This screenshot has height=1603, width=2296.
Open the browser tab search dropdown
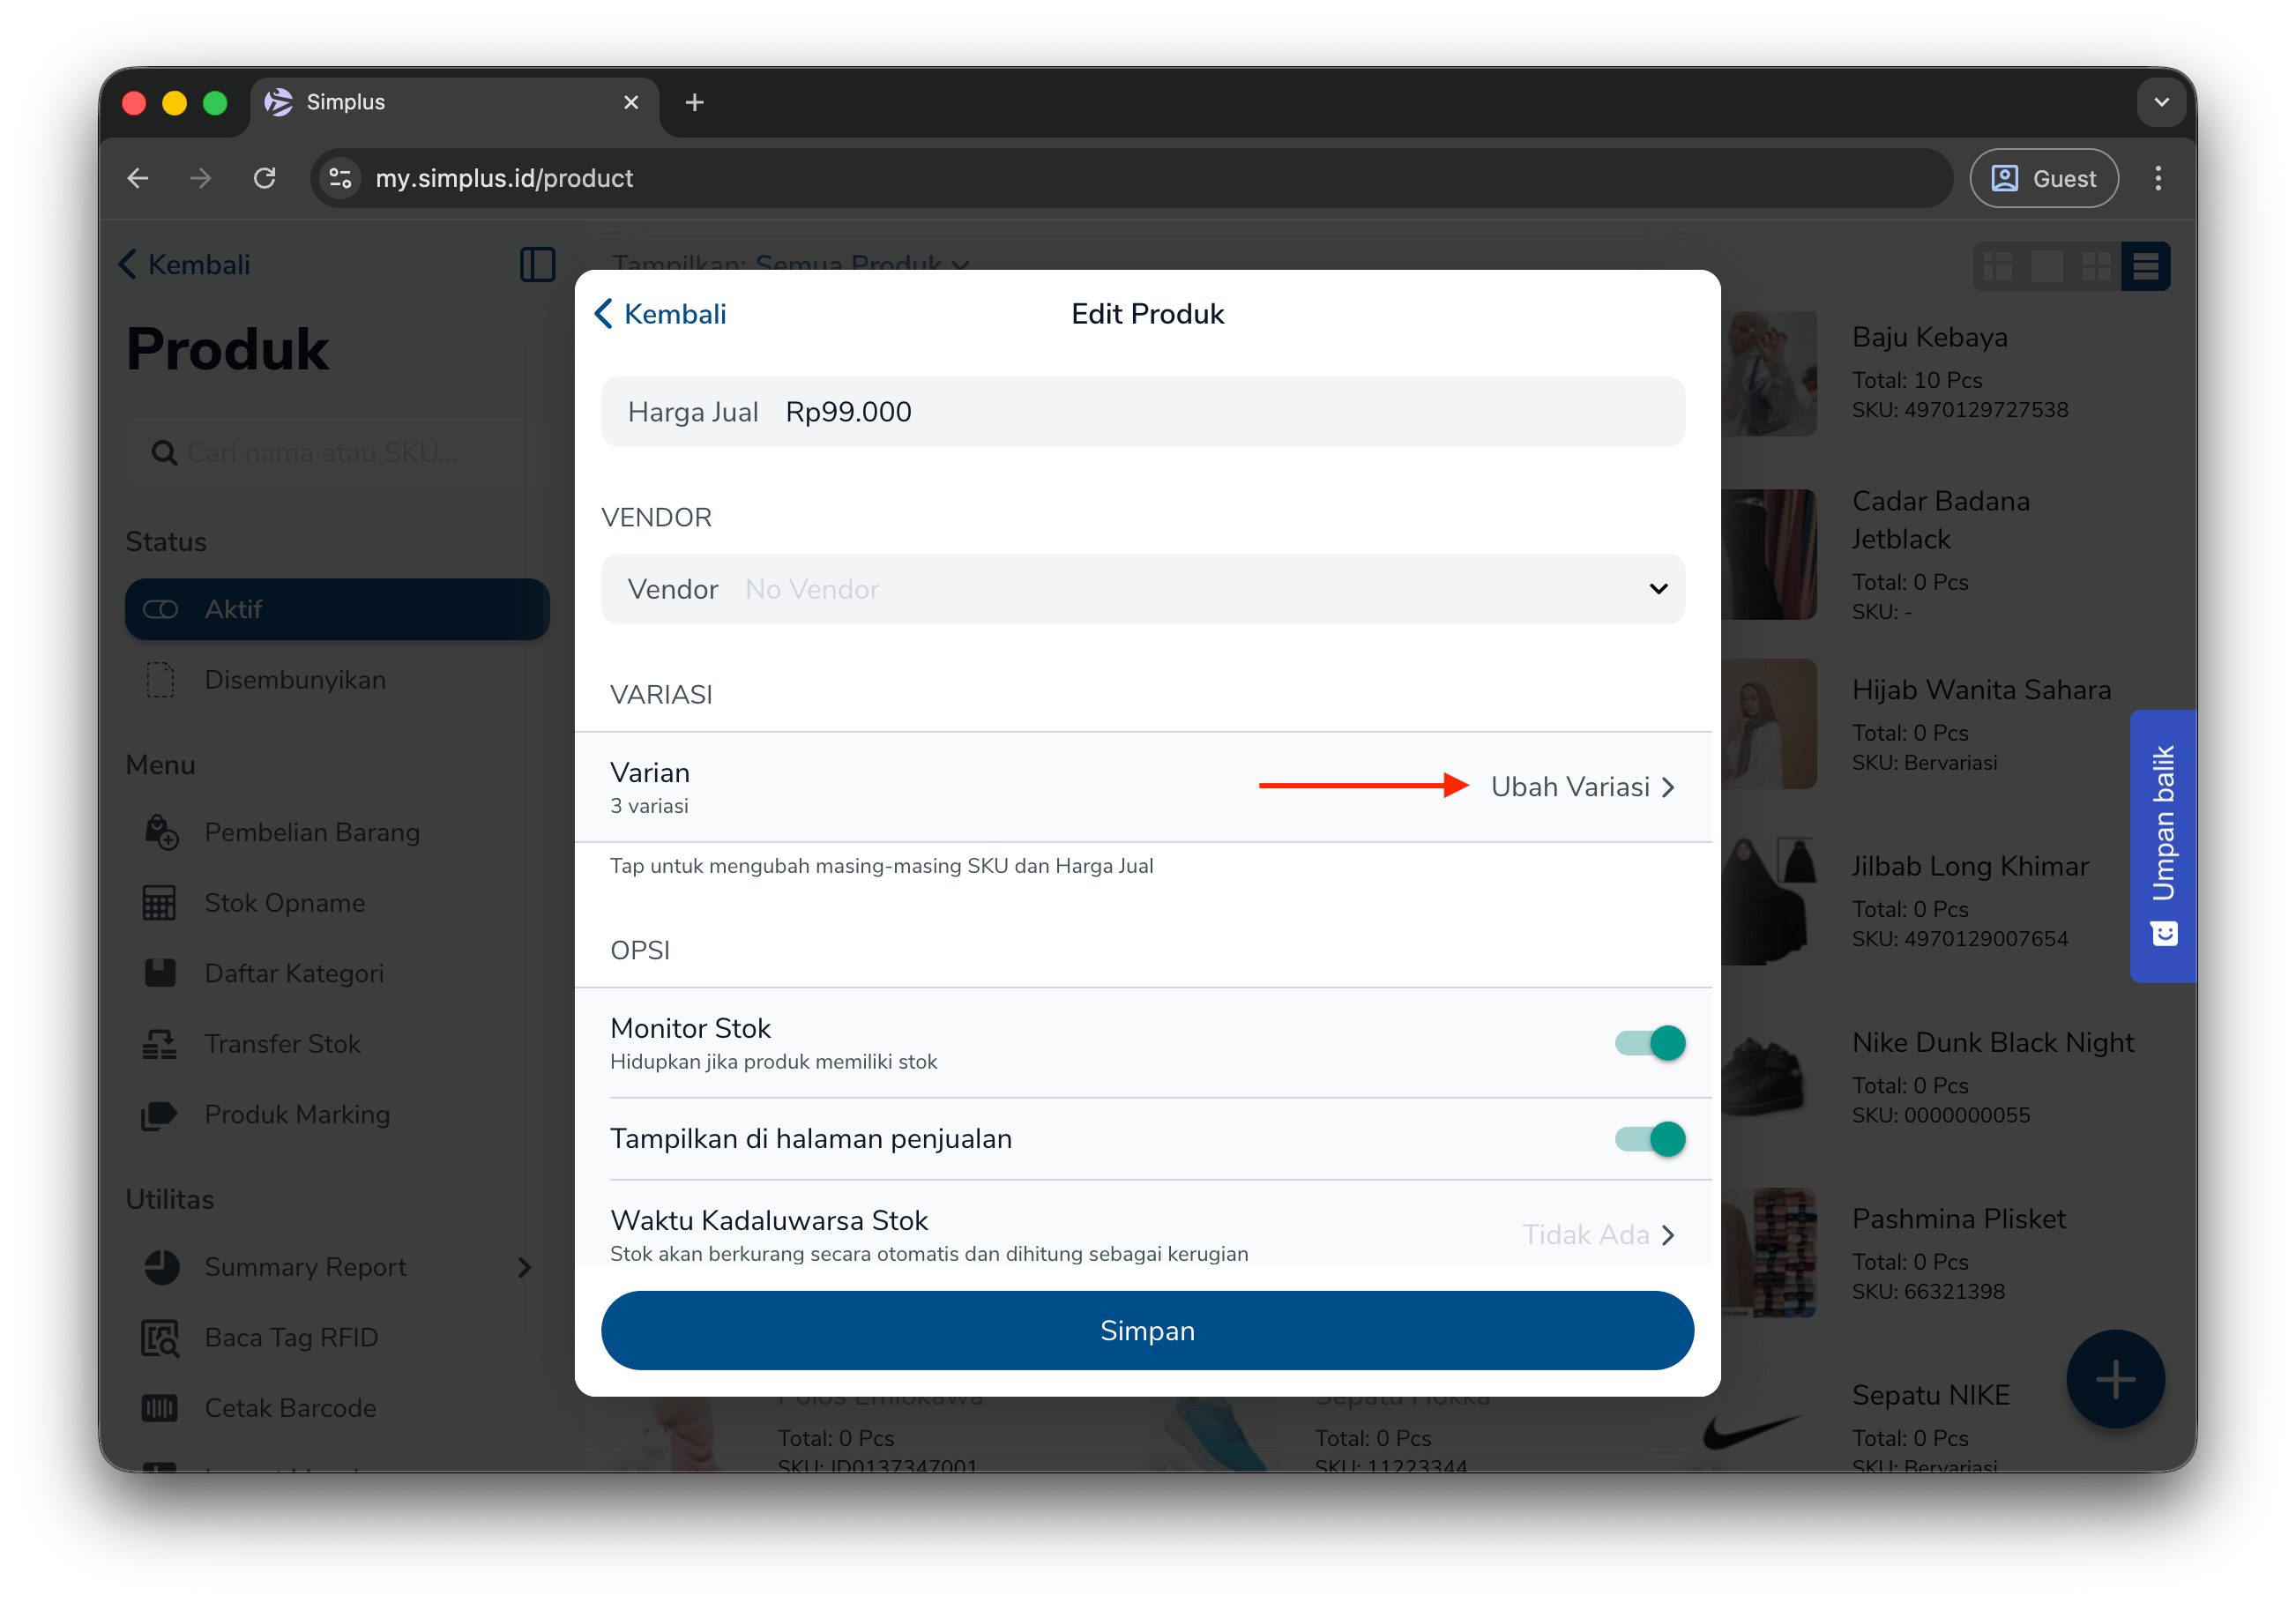2161,102
